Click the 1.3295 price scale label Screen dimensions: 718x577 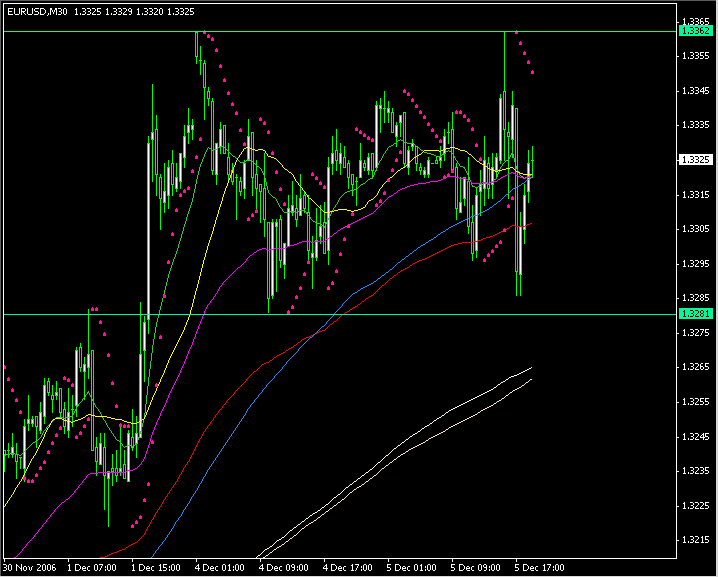click(x=696, y=264)
